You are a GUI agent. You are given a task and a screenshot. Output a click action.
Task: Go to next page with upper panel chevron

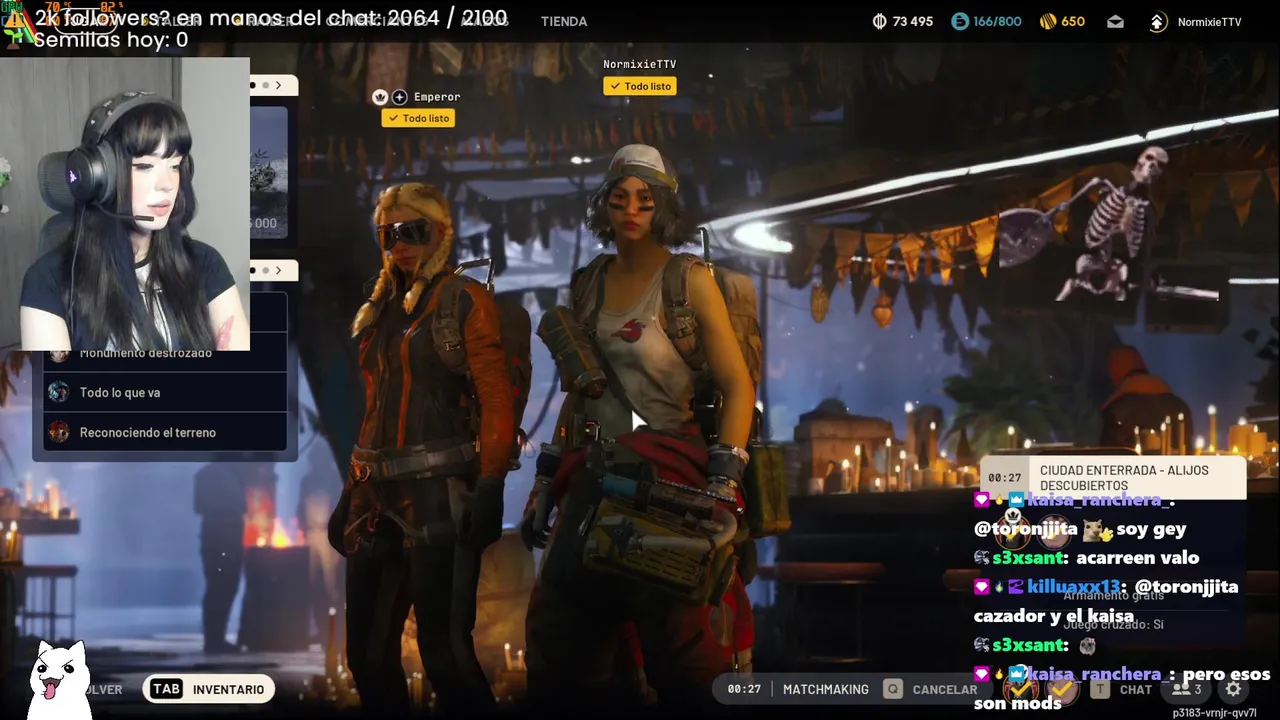coord(278,85)
